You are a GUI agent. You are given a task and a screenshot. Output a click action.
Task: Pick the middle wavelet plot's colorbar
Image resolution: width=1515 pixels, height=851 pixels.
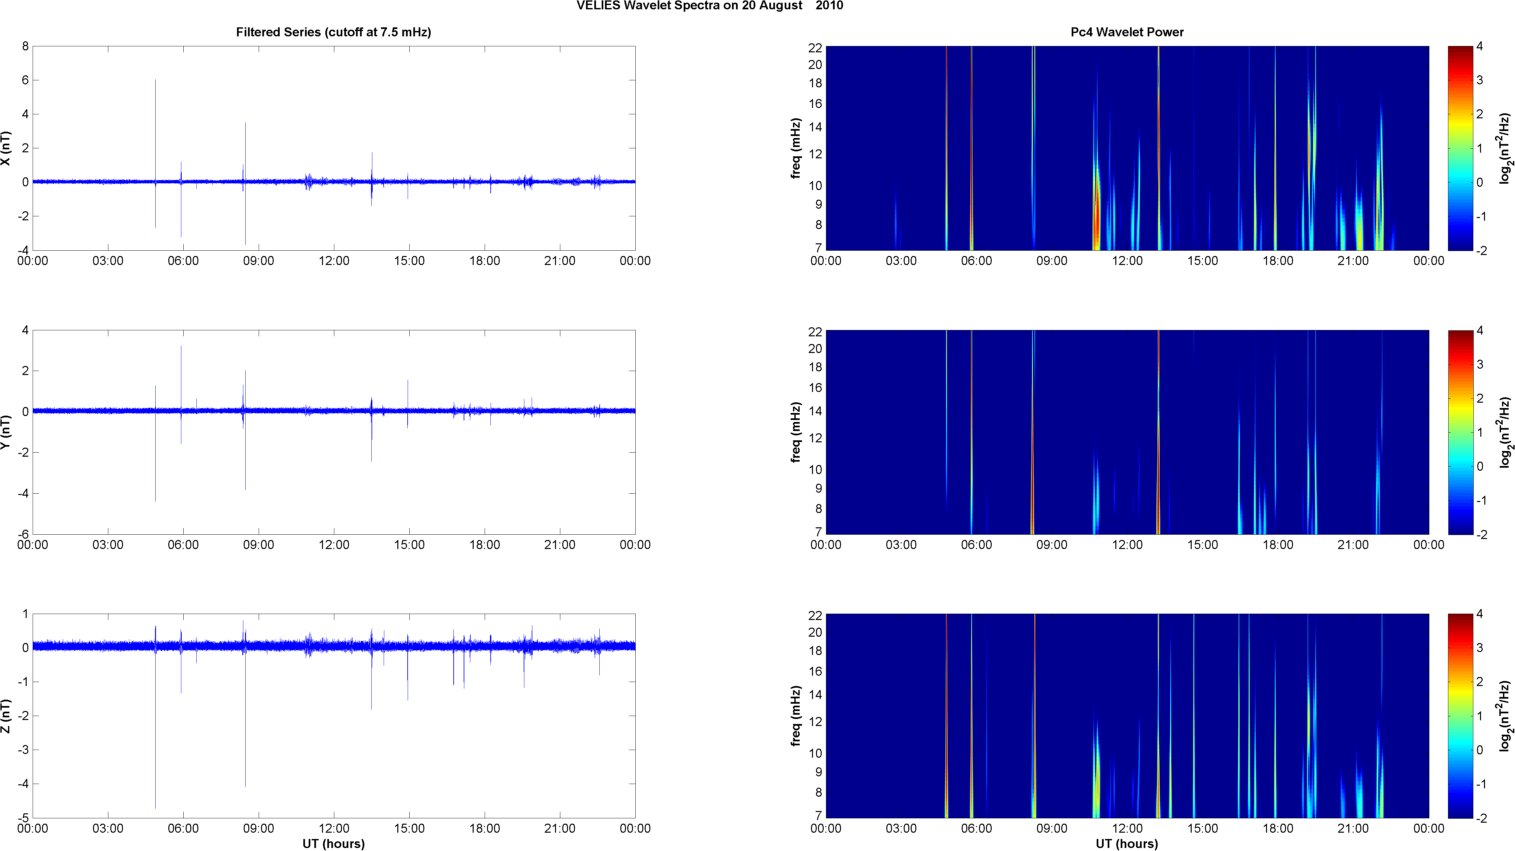tap(1460, 432)
